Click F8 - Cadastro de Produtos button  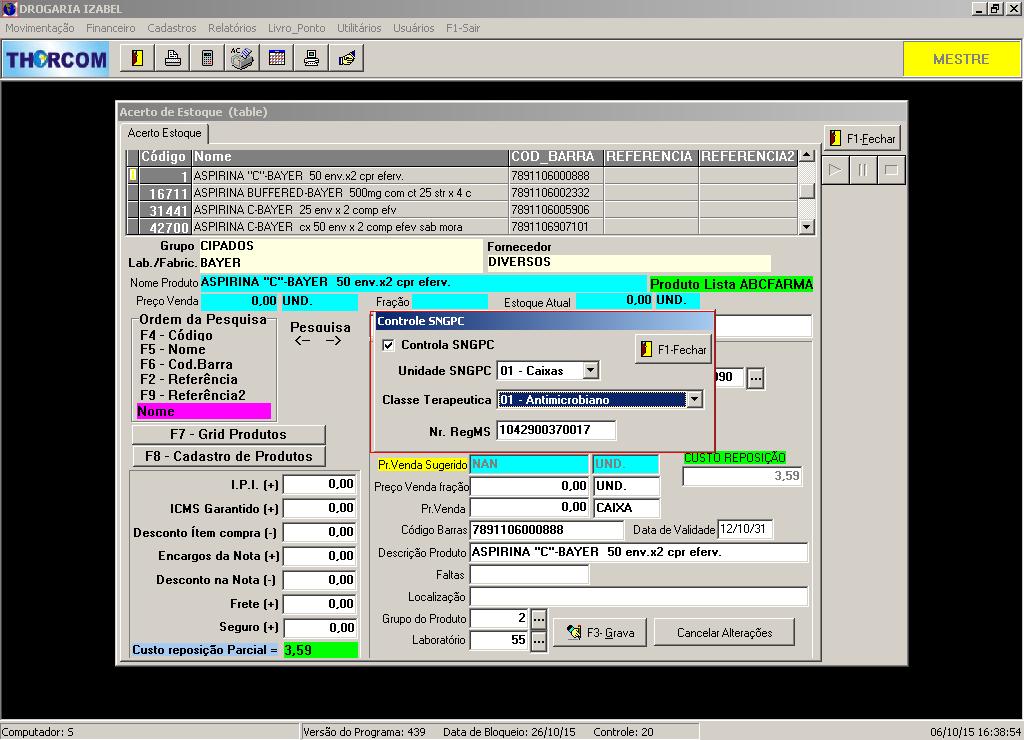(229, 457)
